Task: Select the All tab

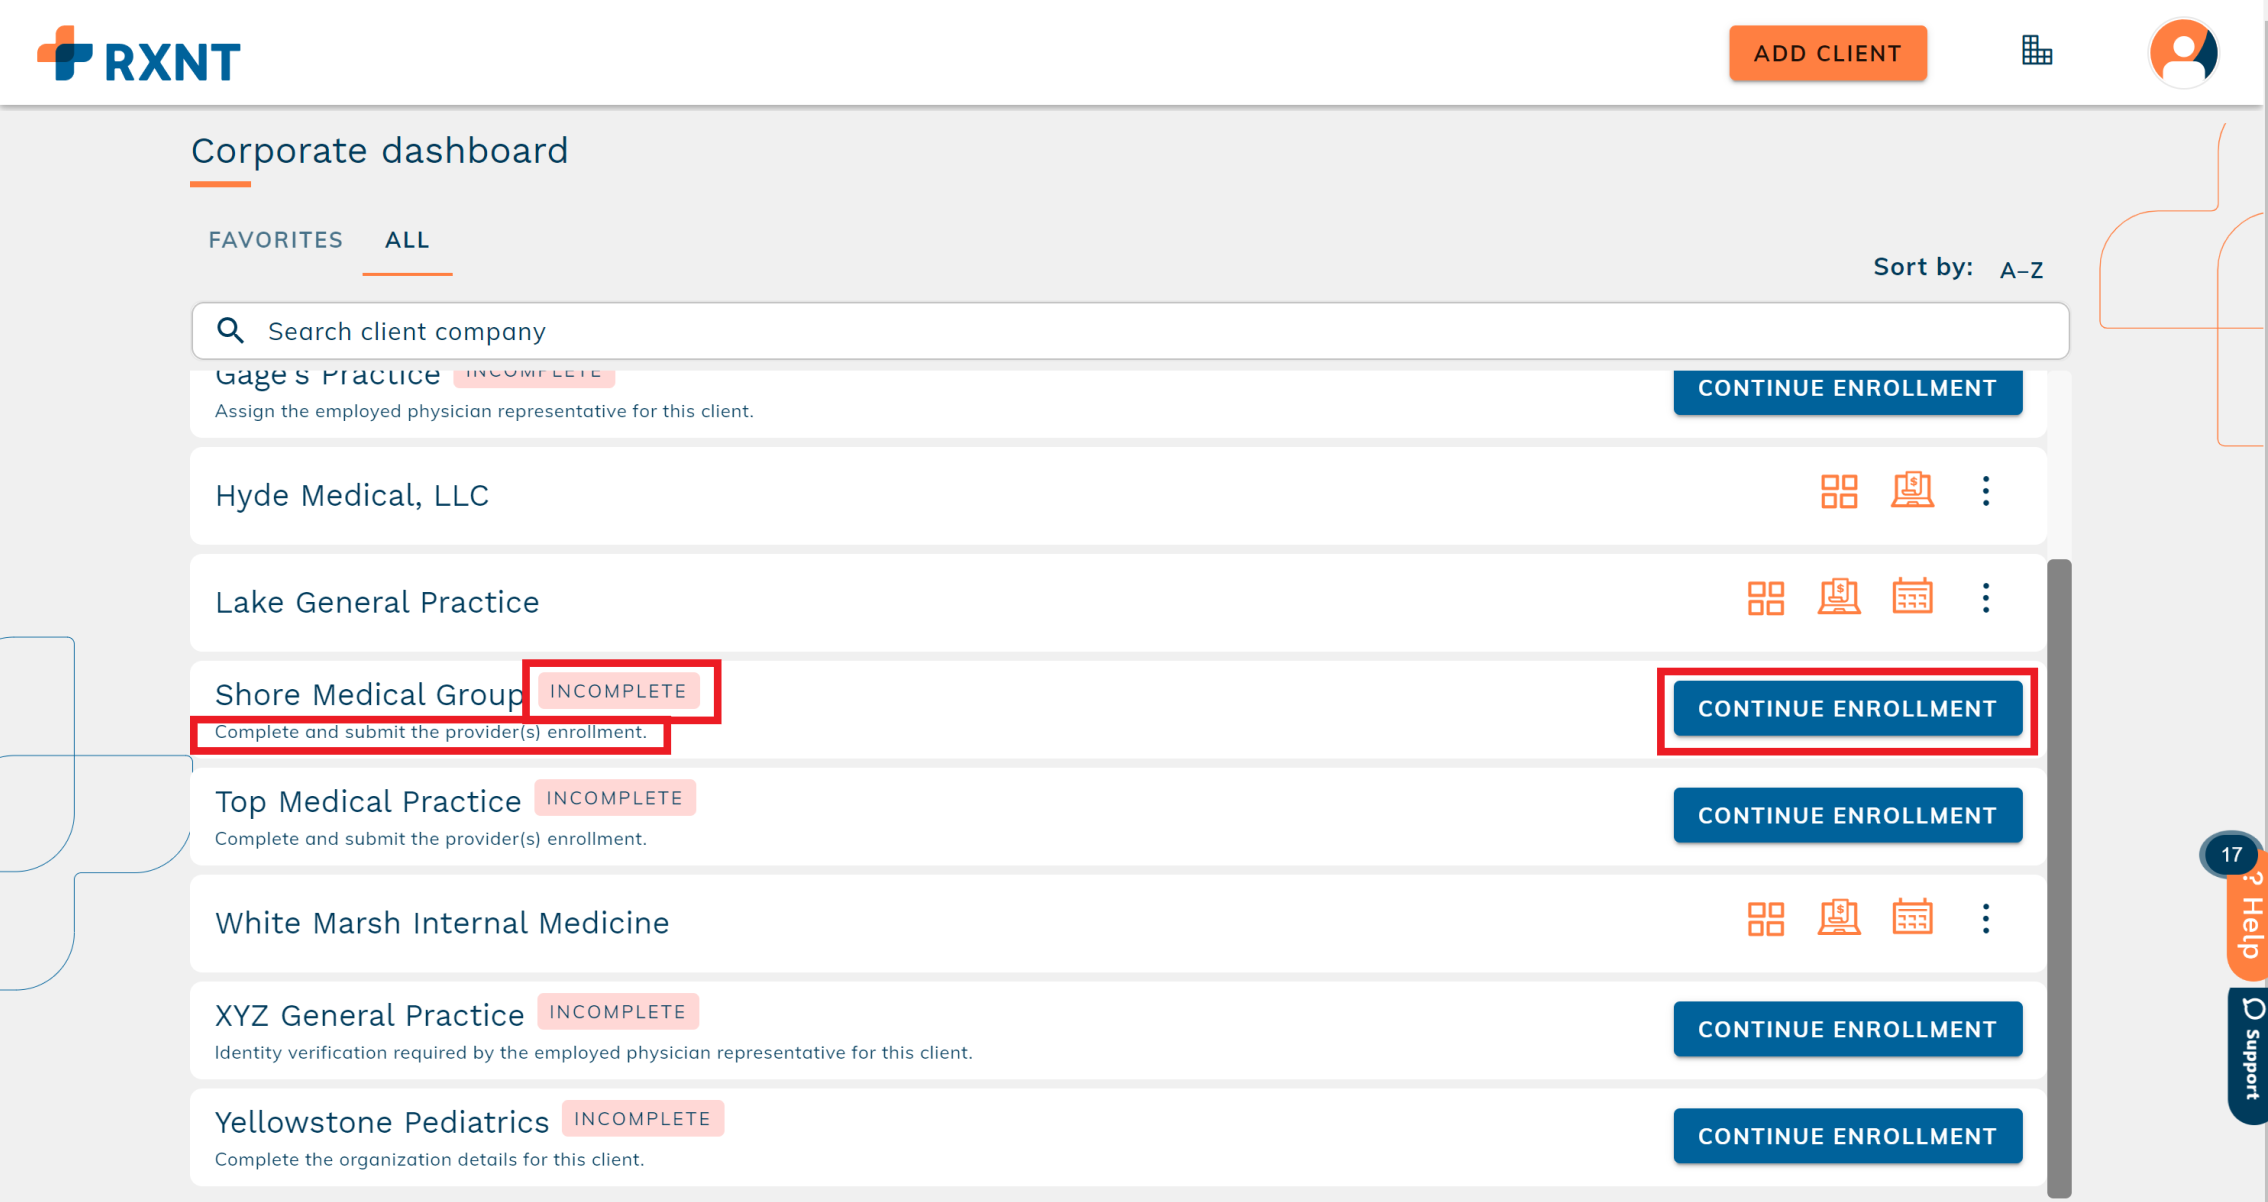Action: coord(407,240)
